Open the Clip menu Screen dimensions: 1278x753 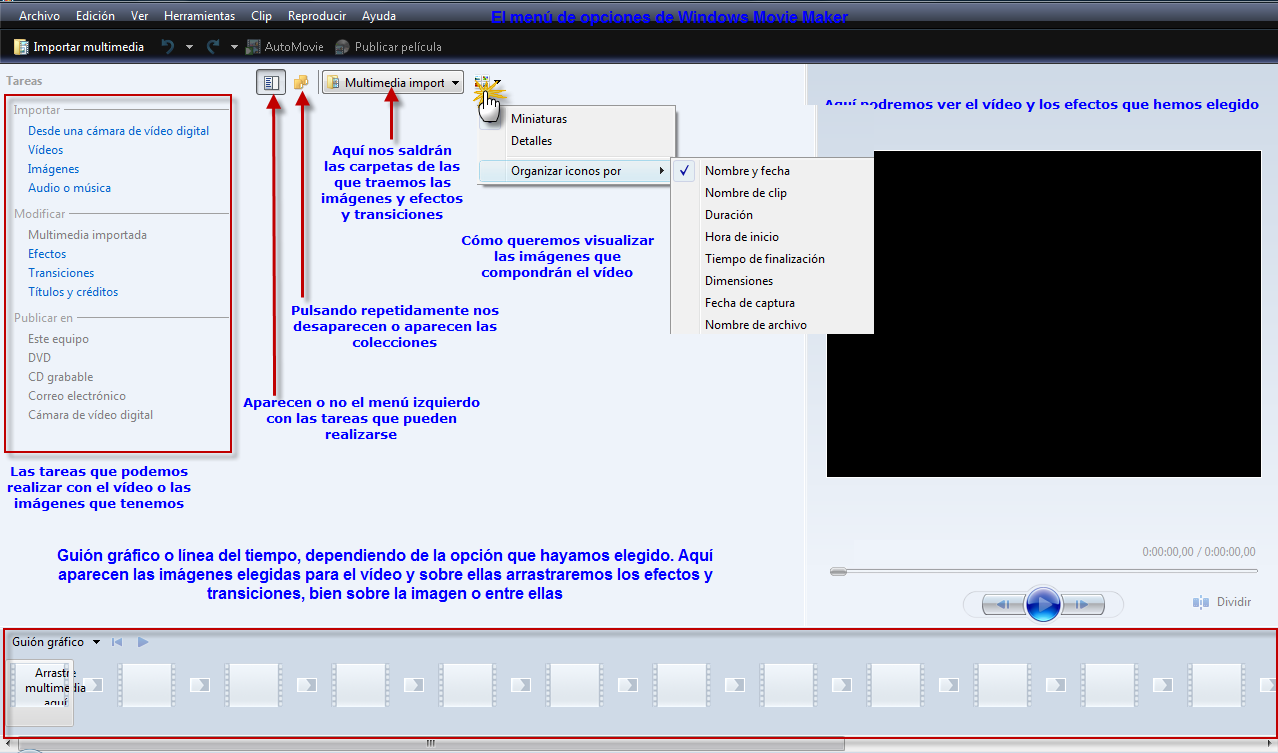[261, 16]
